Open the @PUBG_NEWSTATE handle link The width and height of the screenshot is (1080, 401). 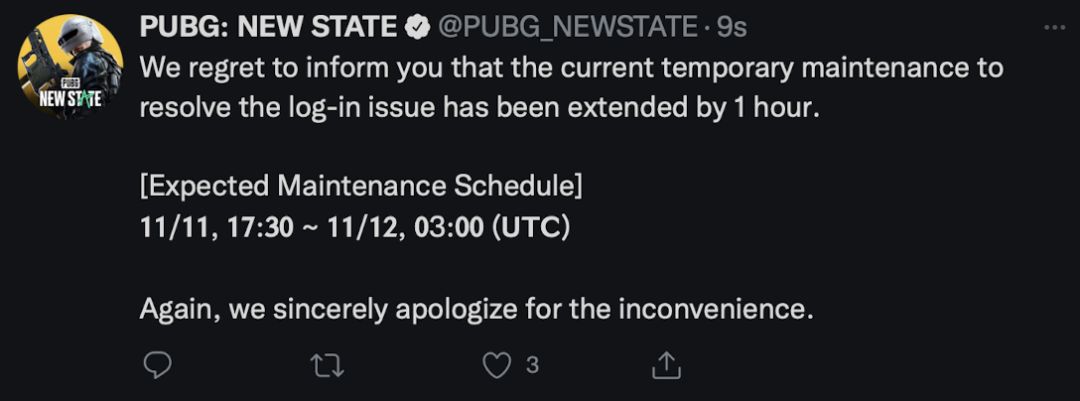click(x=567, y=27)
